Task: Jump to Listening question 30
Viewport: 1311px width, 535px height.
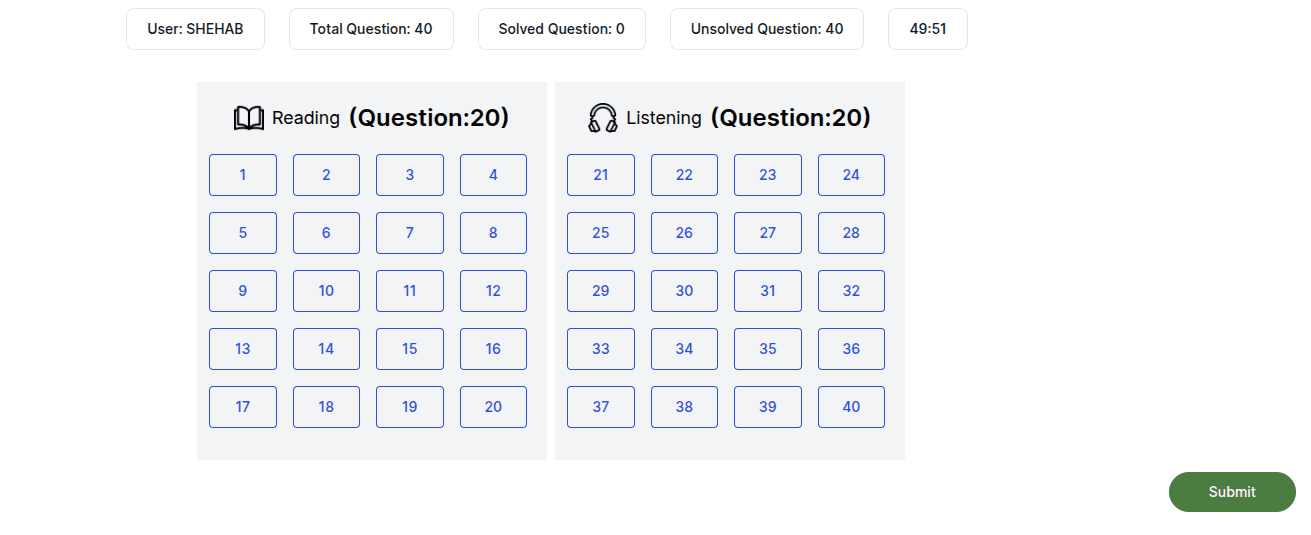Action: tap(684, 291)
